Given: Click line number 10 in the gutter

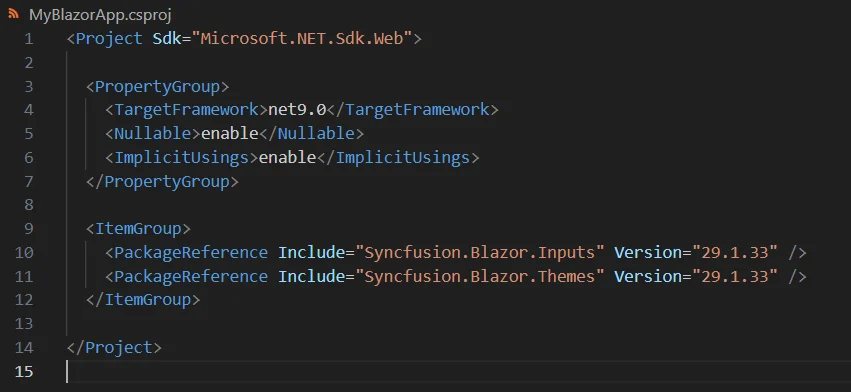Looking at the screenshot, I should tap(24, 252).
